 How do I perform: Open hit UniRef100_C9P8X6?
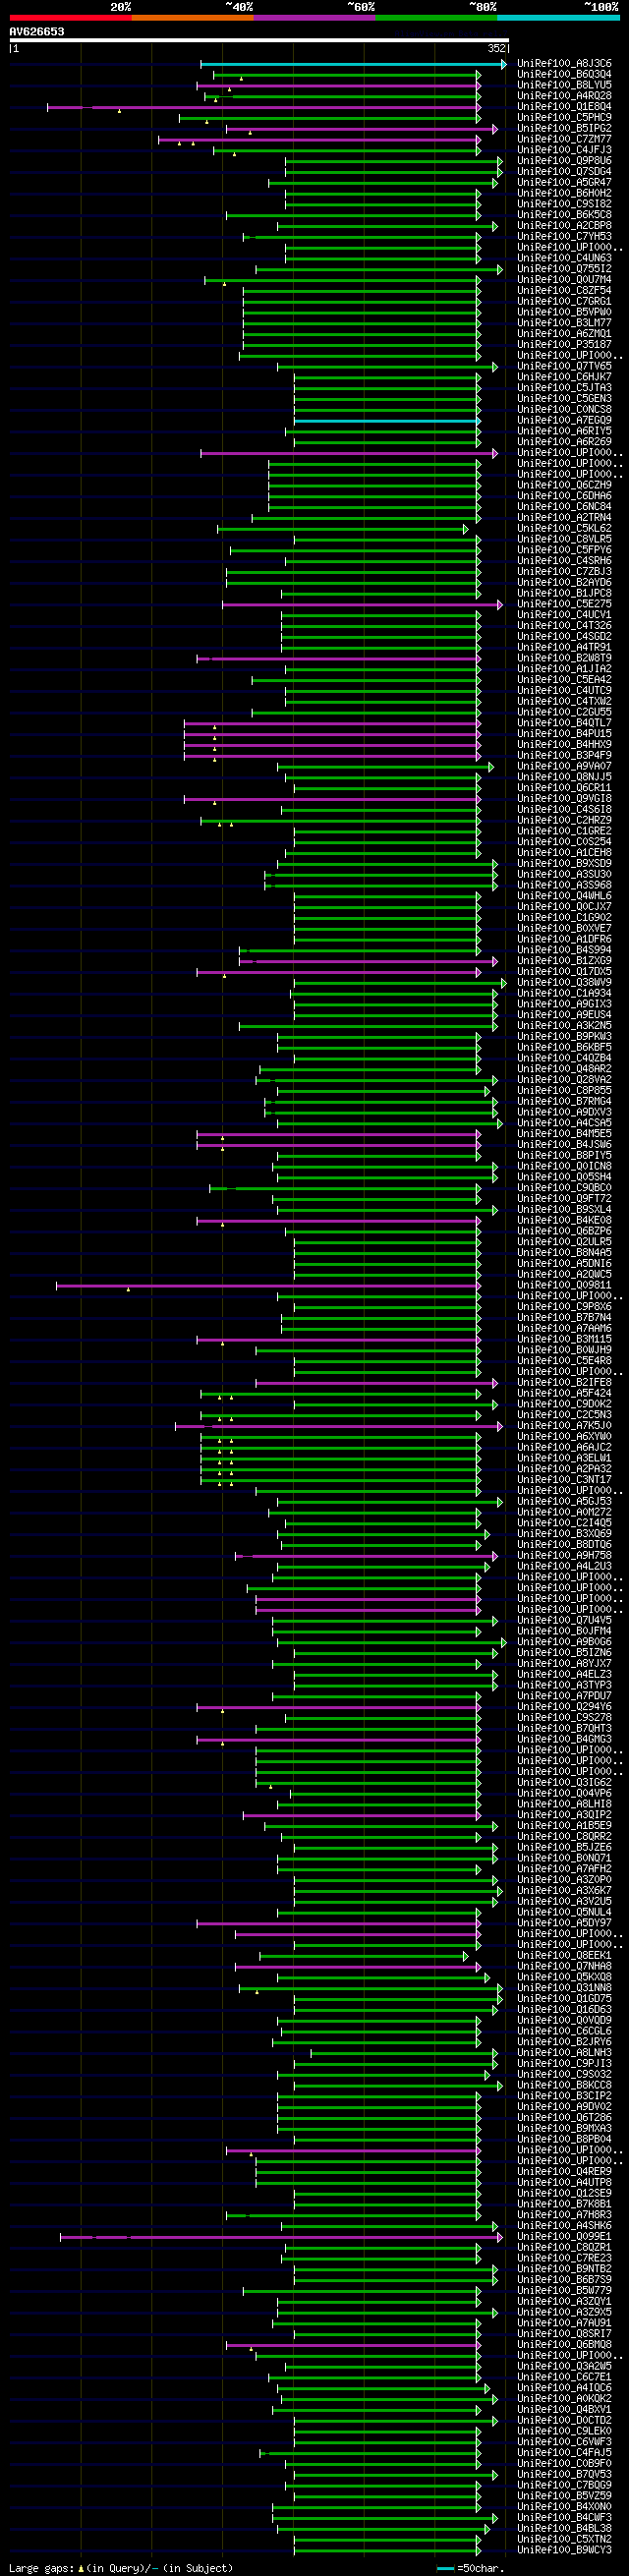[x=565, y=1307]
